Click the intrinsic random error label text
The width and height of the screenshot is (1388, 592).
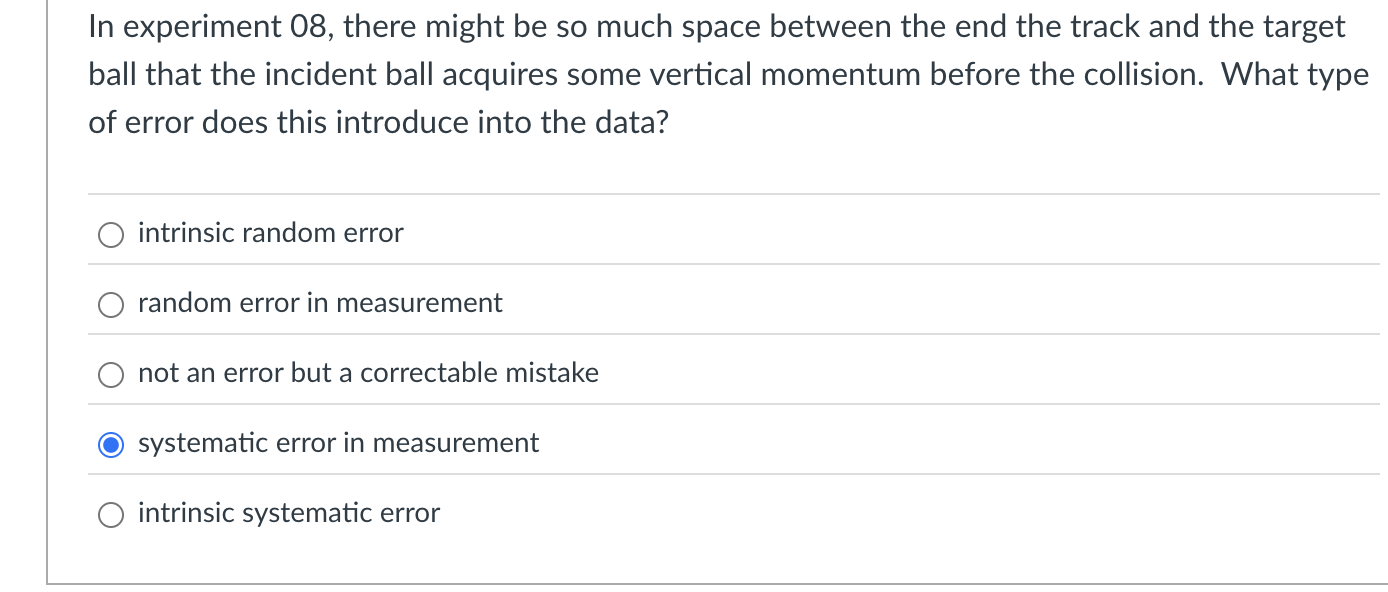click(x=270, y=232)
